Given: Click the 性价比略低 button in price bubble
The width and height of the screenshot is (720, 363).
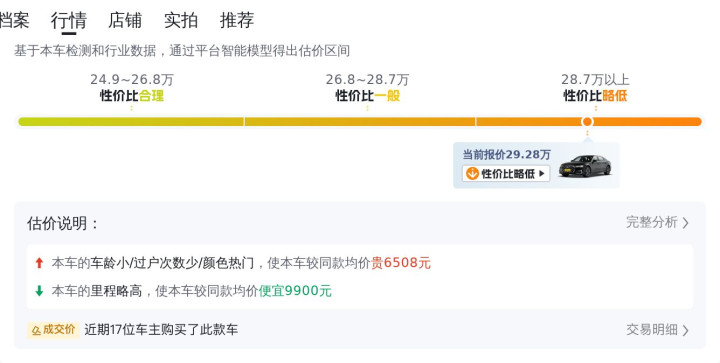Looking at the screenshot, I should click(x=506, y=173).
